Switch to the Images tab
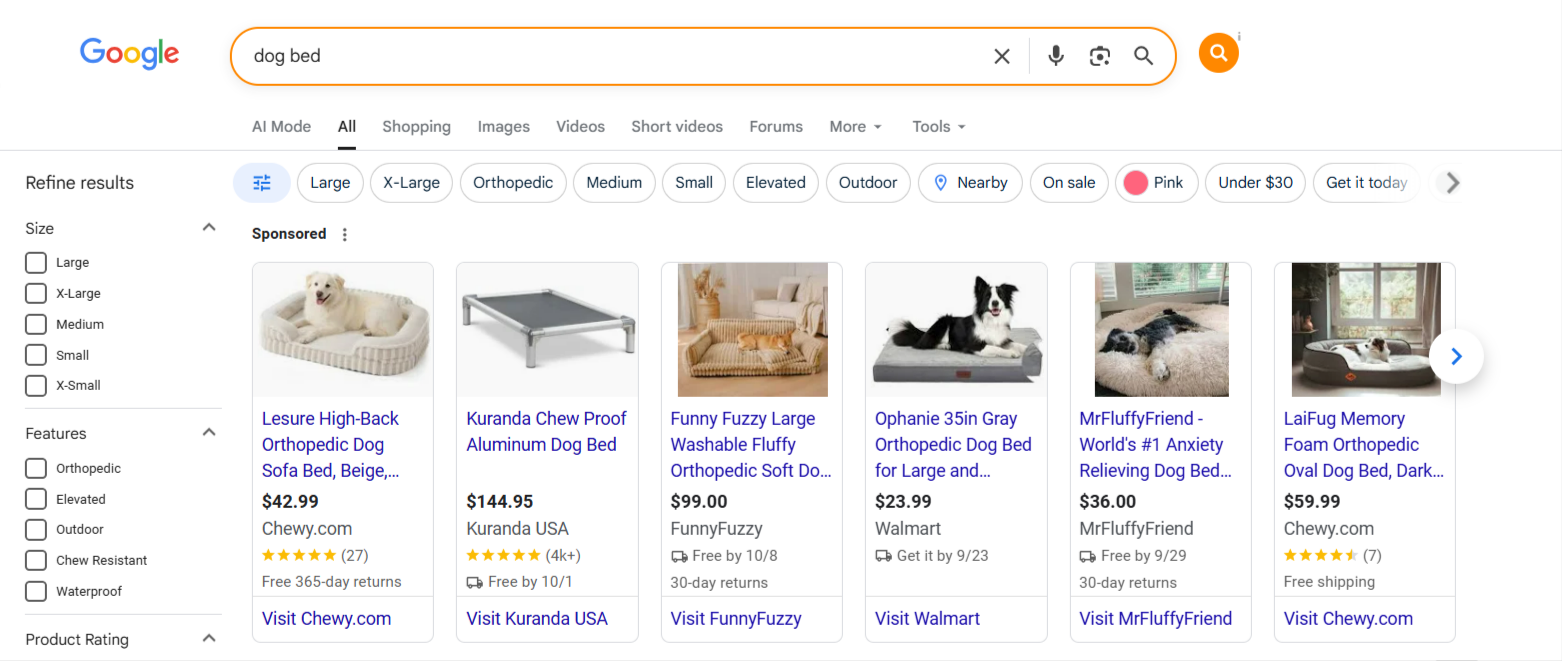1562x661 pixels. (503, 126)
